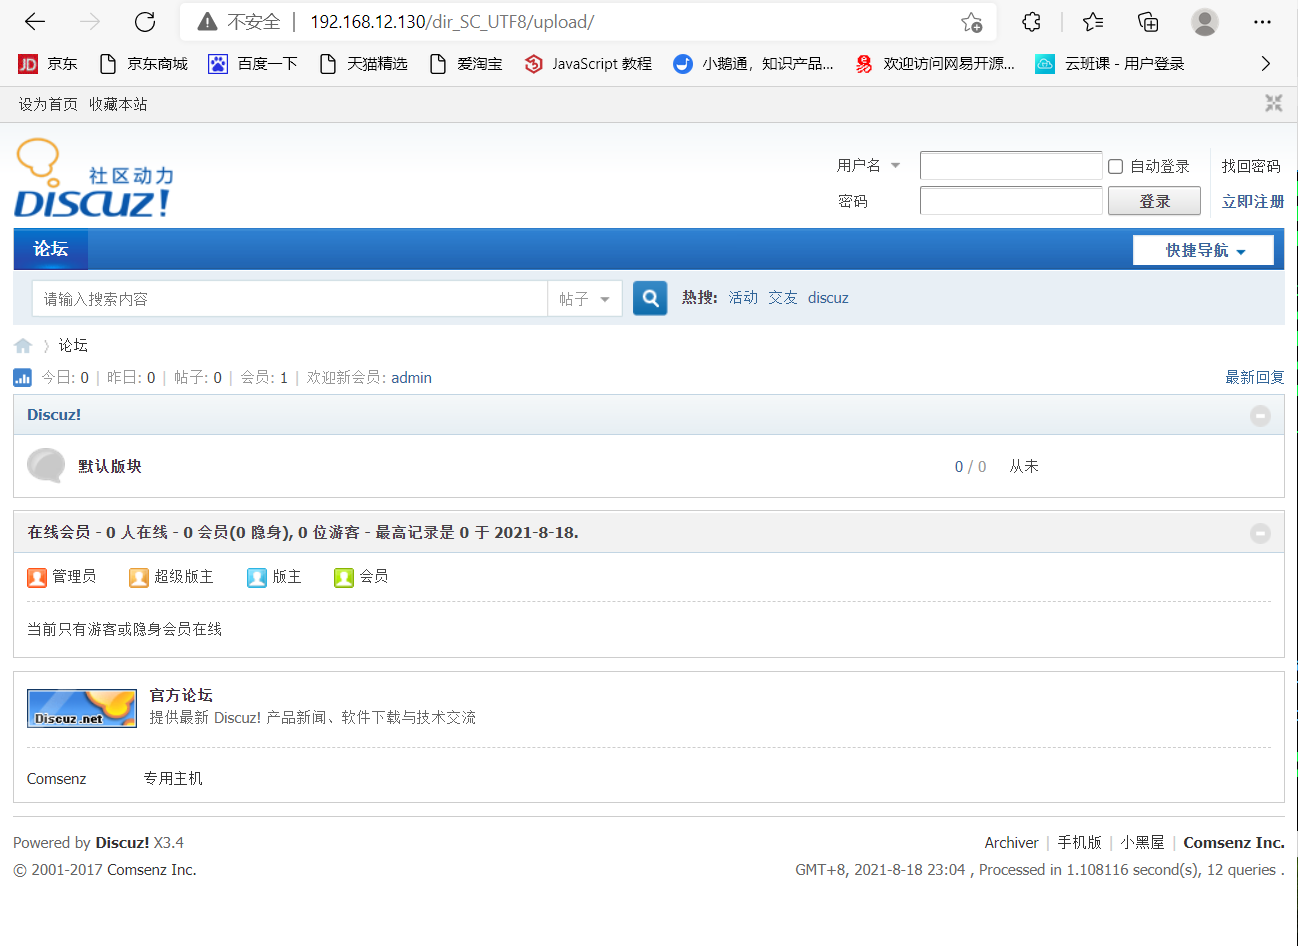
Task: Click the discuz hot search link
Action: point(828,298)
